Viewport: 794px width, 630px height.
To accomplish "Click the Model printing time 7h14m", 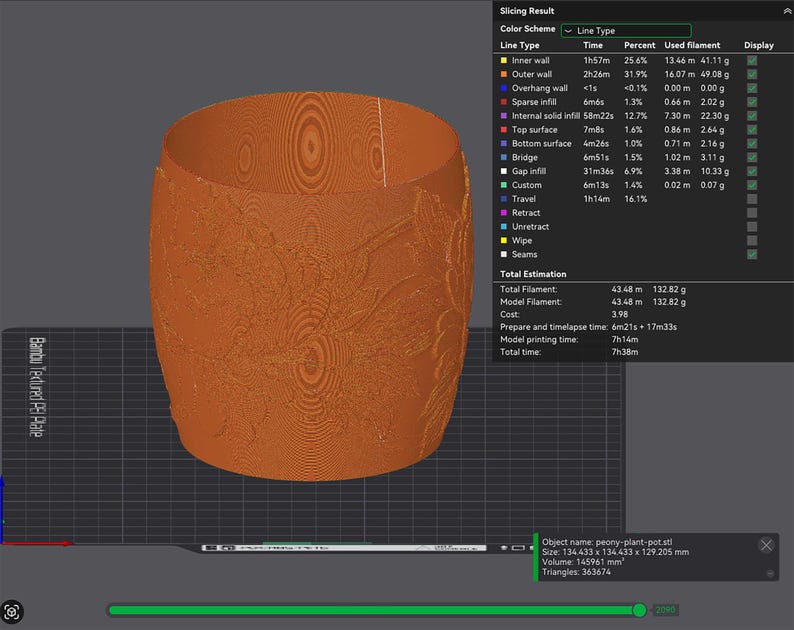I will [x=625, y=339].
